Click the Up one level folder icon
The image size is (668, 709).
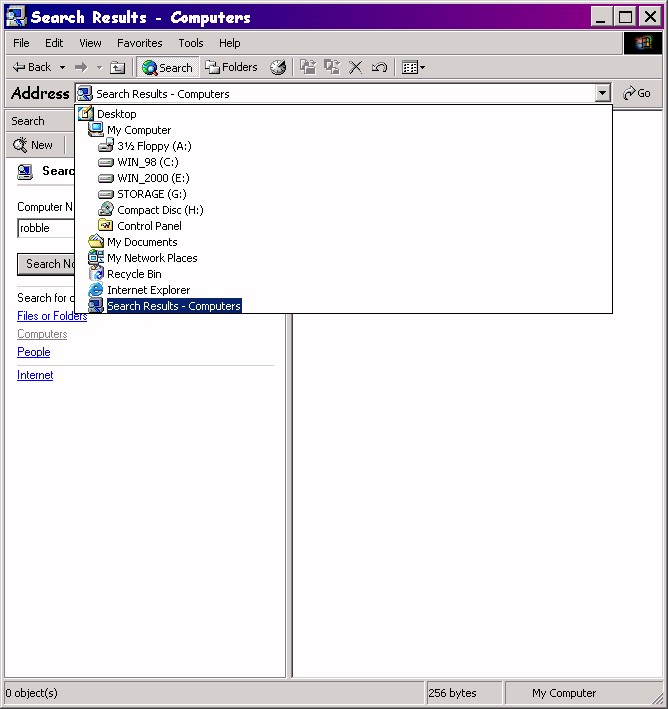click(x=118, y=67)
